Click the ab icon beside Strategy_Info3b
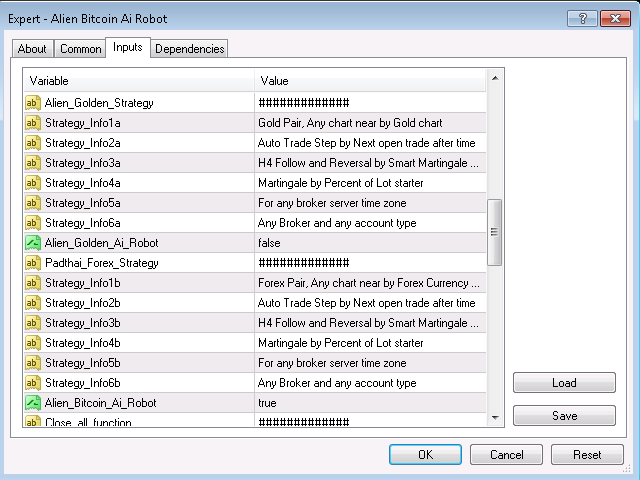 [x=33, y=323]
